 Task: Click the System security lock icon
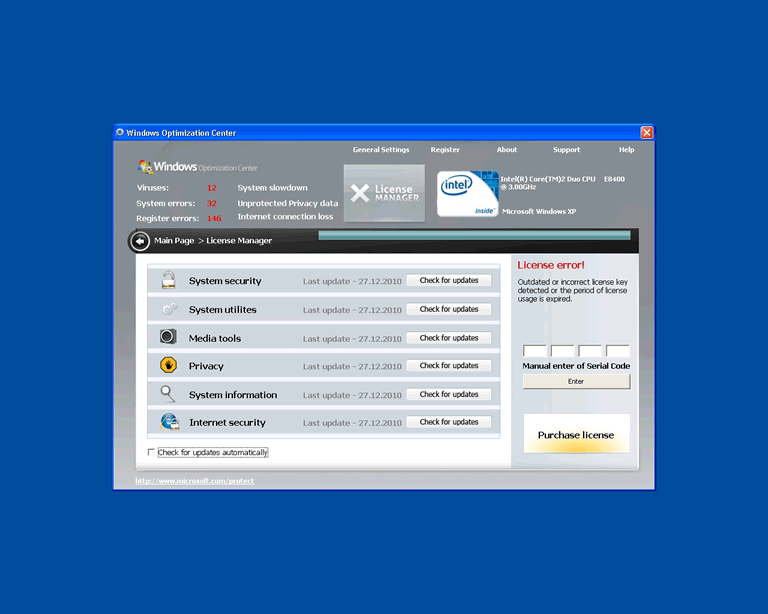point(169,281)
